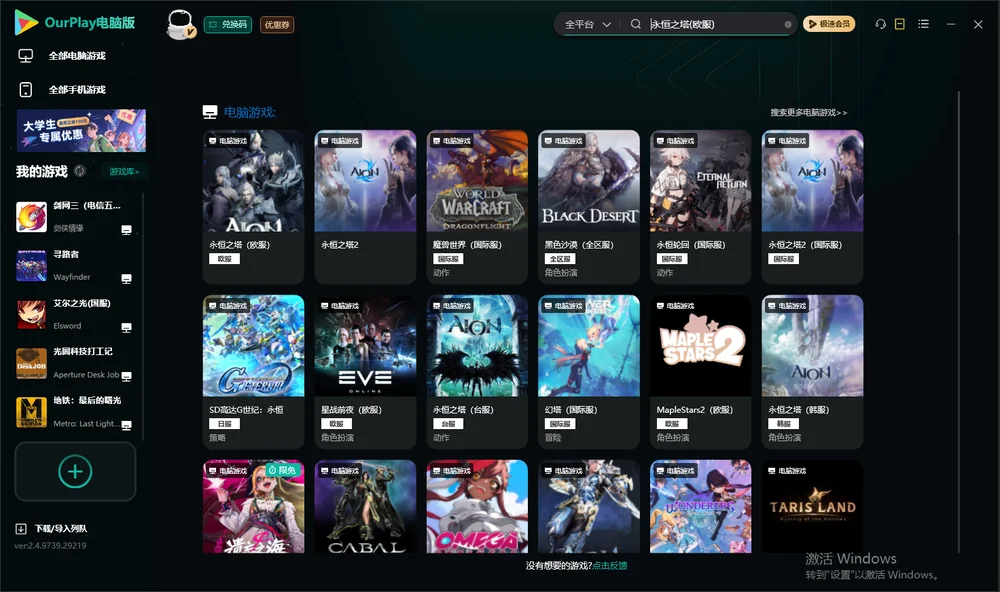The height and width of the screenshot is (592, 1000).
Task: Click the 点击反馈 feedback link
Action: pos(610,566)
